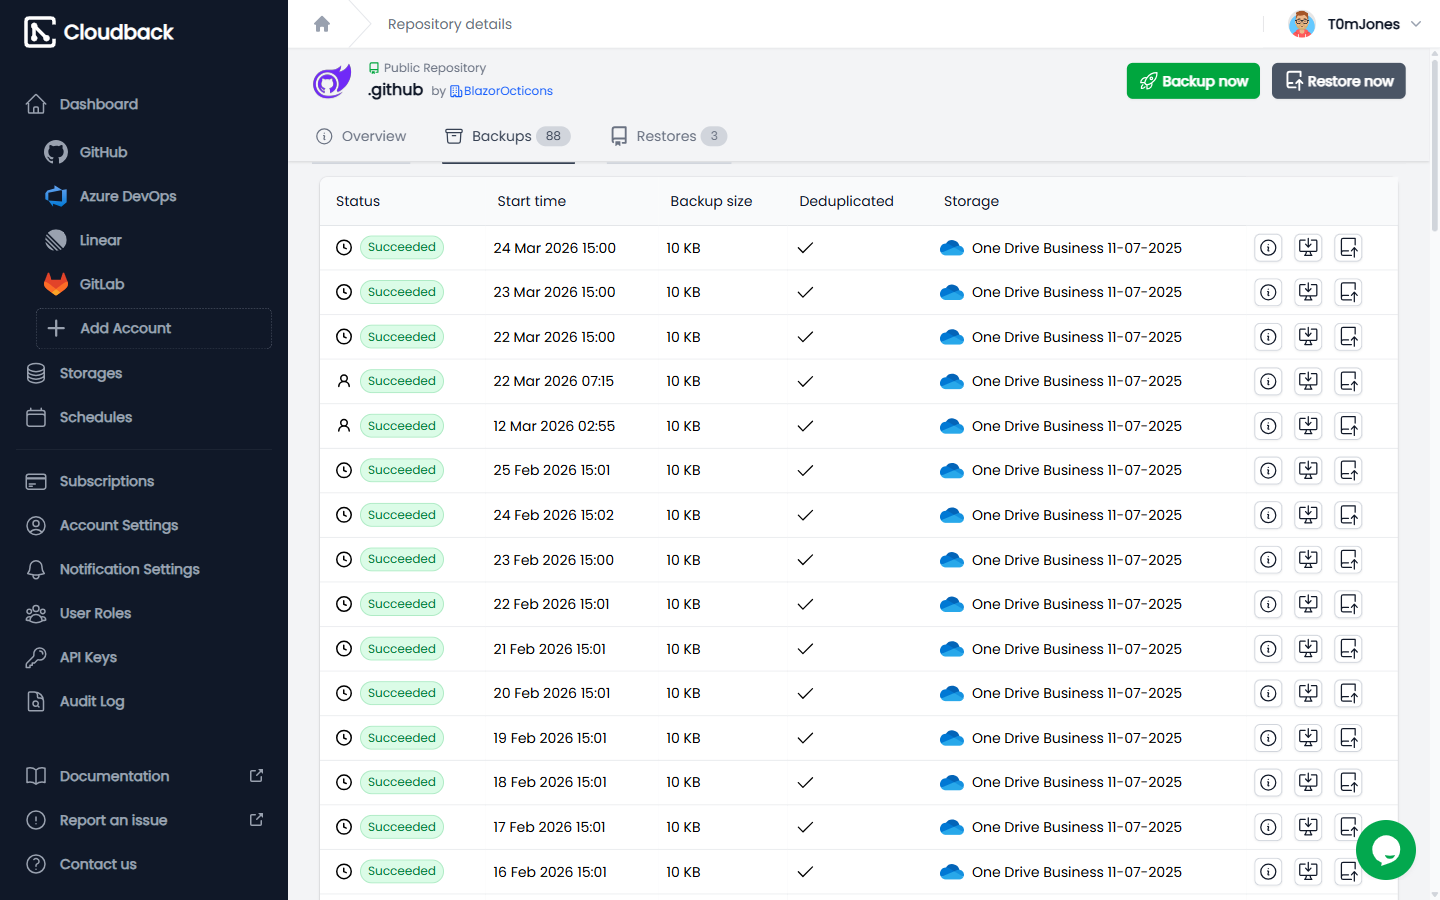Follow the BlazorOcticons owner link
Screen dimensions: 1440x900
[x=501, y=91]
